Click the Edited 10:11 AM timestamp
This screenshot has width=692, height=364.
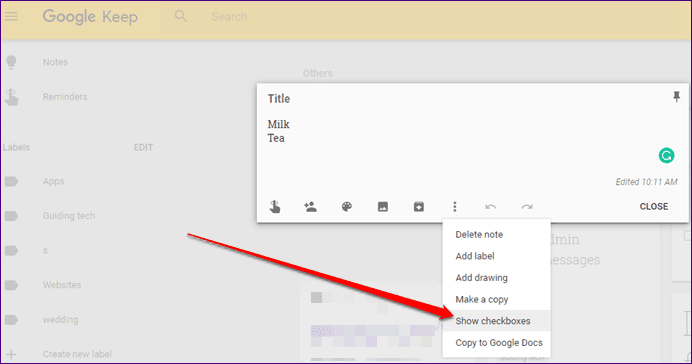(646, 182)
